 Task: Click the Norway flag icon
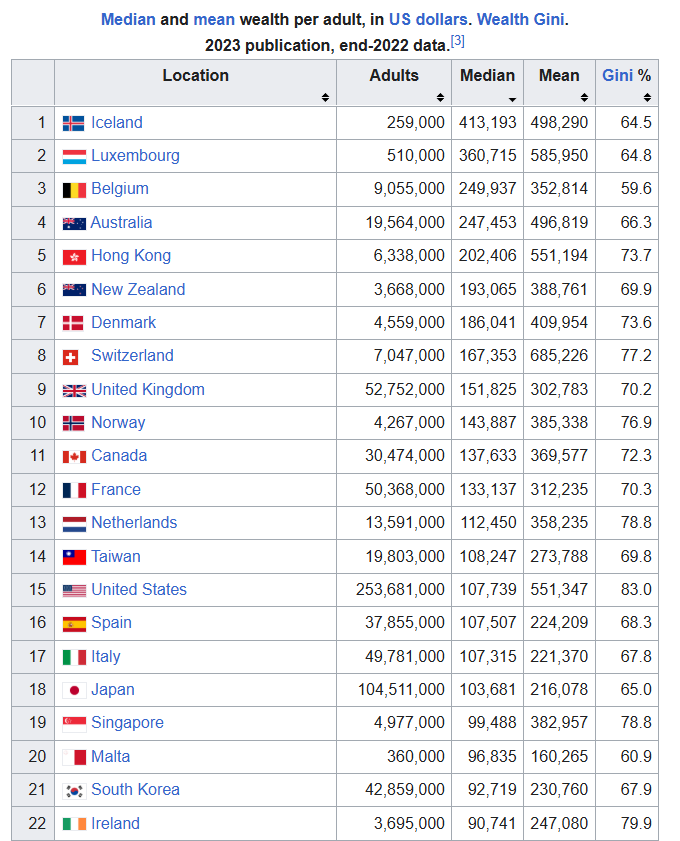(73, 424)
